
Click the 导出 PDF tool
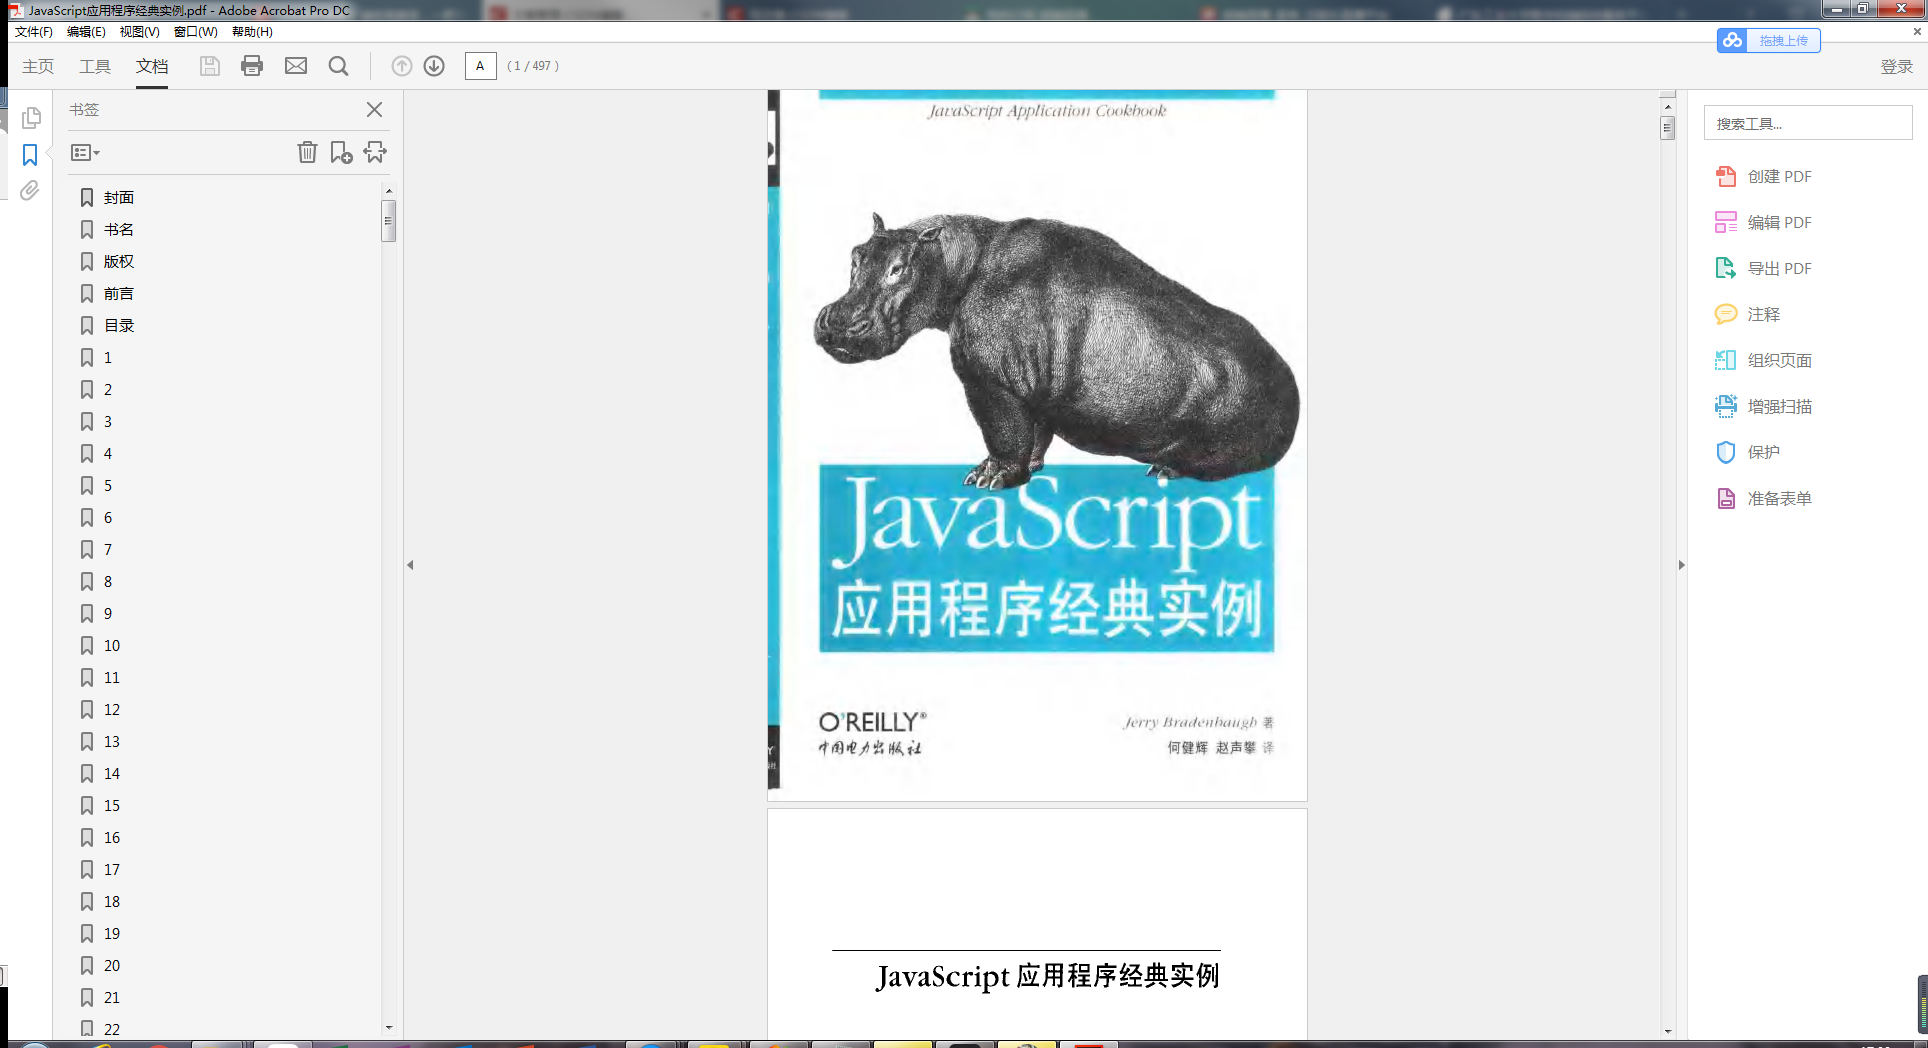(x=1779, y=268)
